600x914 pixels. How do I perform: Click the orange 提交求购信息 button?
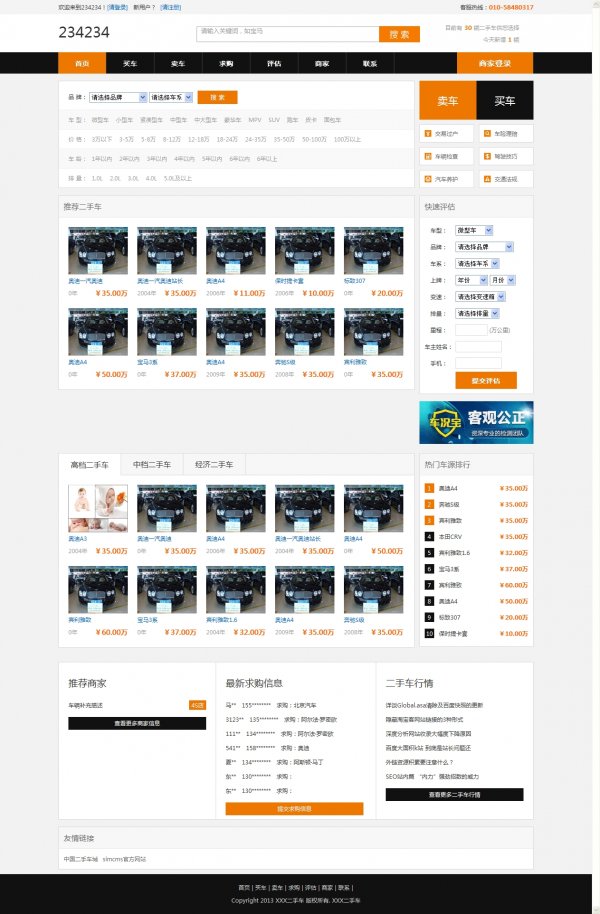click(294, 808)
